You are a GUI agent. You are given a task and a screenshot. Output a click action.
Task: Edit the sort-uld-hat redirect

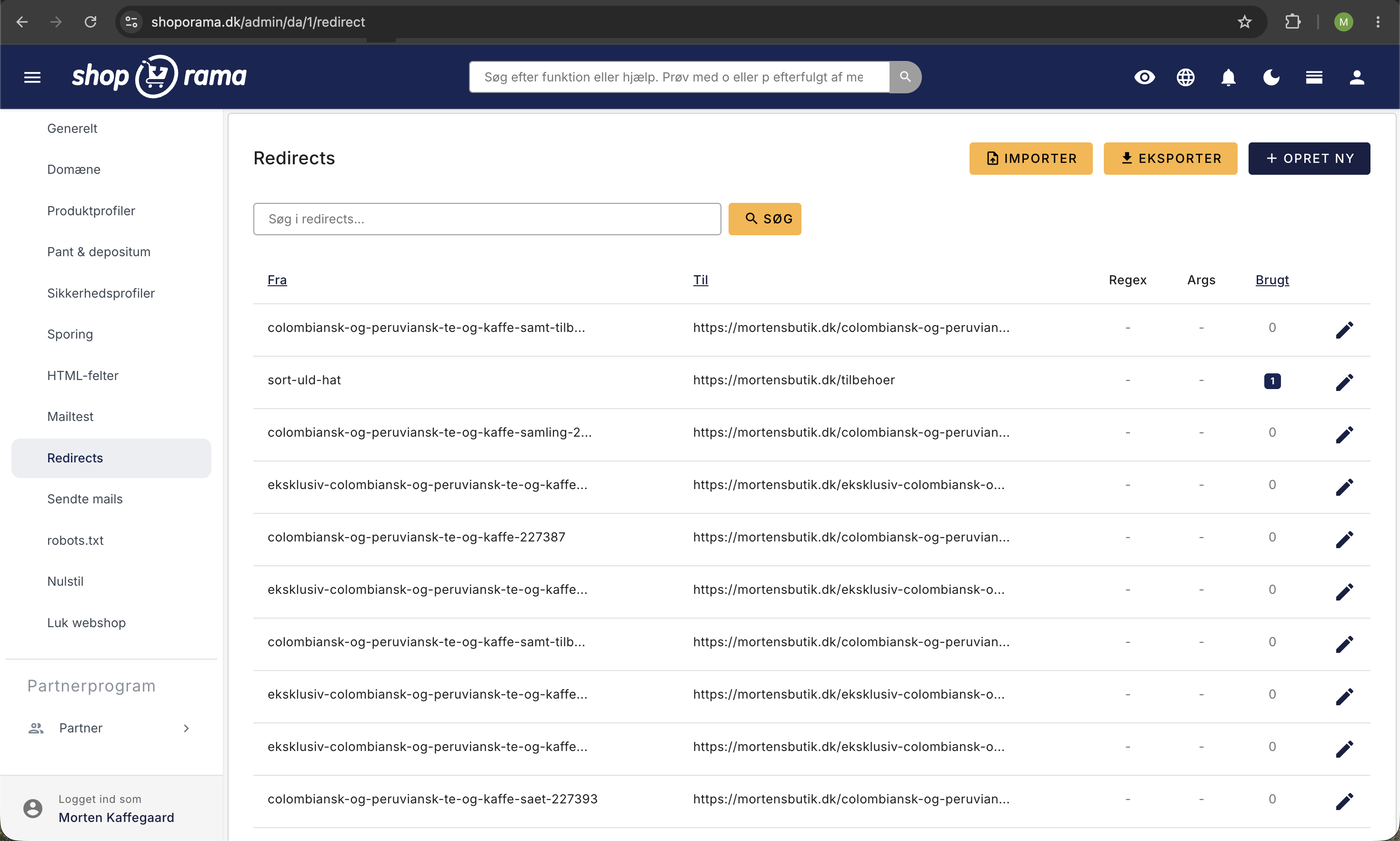1345,382
